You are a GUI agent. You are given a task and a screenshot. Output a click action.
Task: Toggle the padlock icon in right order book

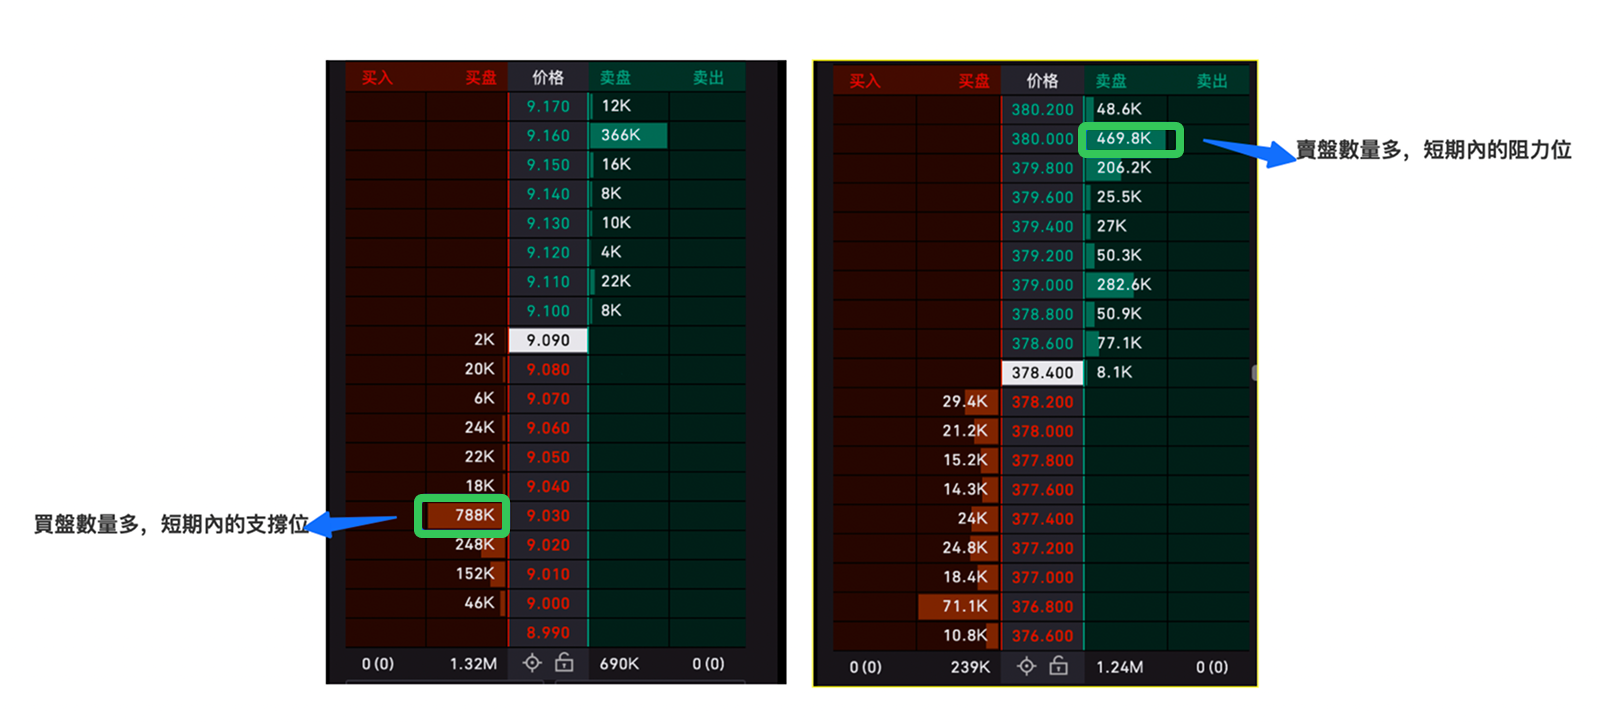click(x=1059, y=666)
